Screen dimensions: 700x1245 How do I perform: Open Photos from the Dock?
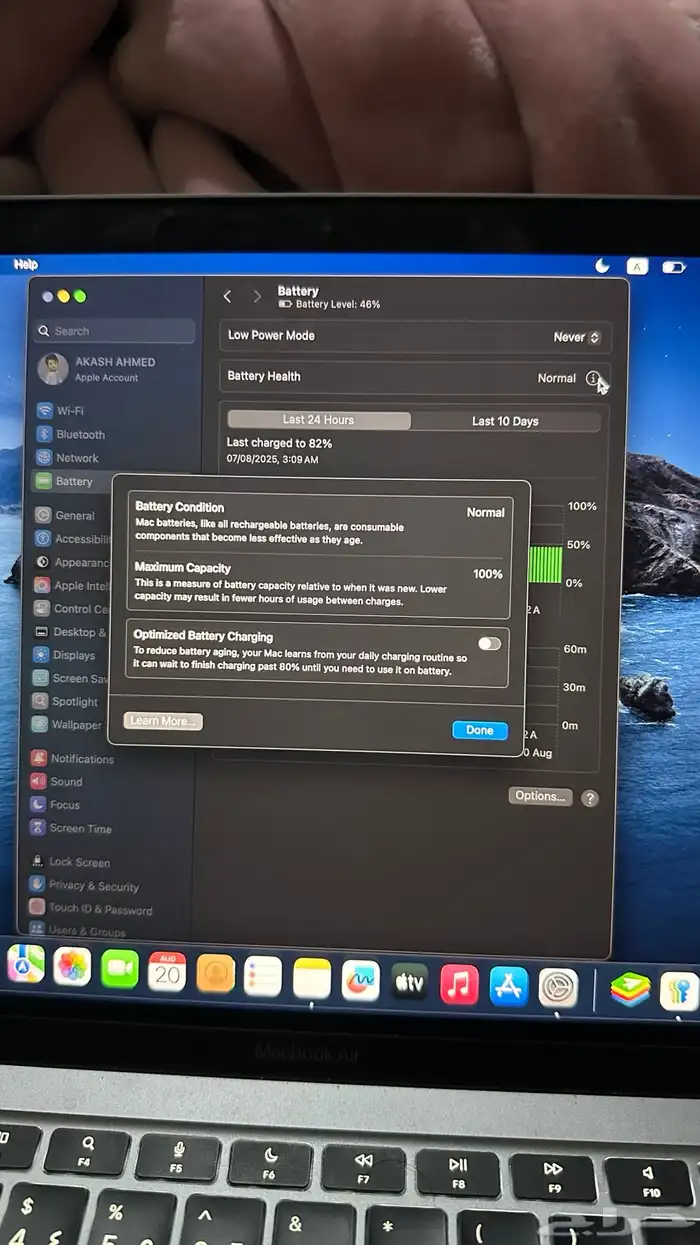pos(73,967)
